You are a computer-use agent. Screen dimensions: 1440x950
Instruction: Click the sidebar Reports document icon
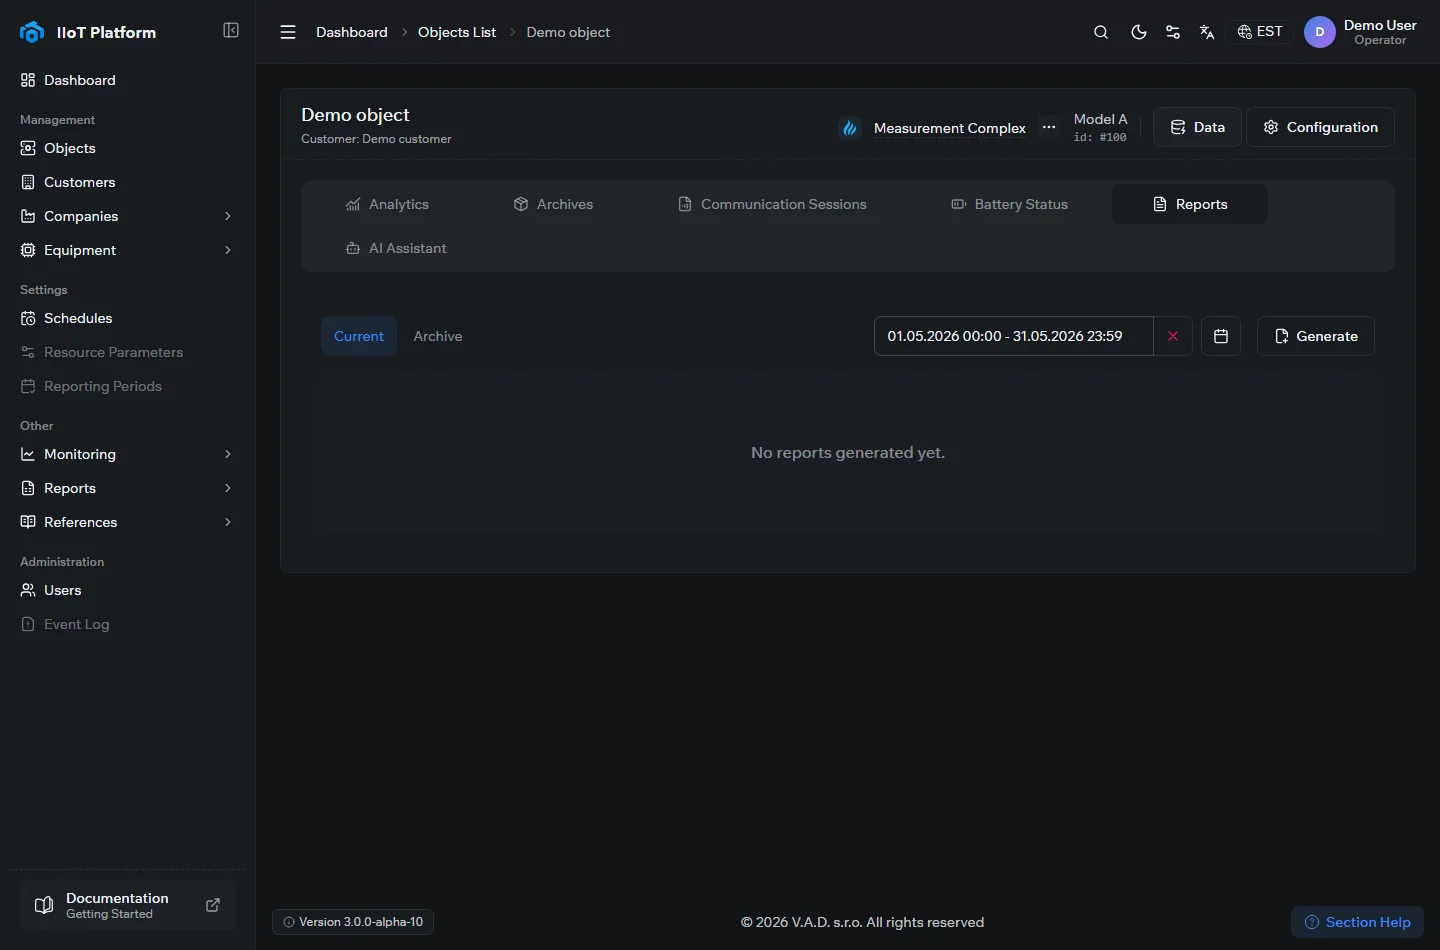click(x=28, y=488)
